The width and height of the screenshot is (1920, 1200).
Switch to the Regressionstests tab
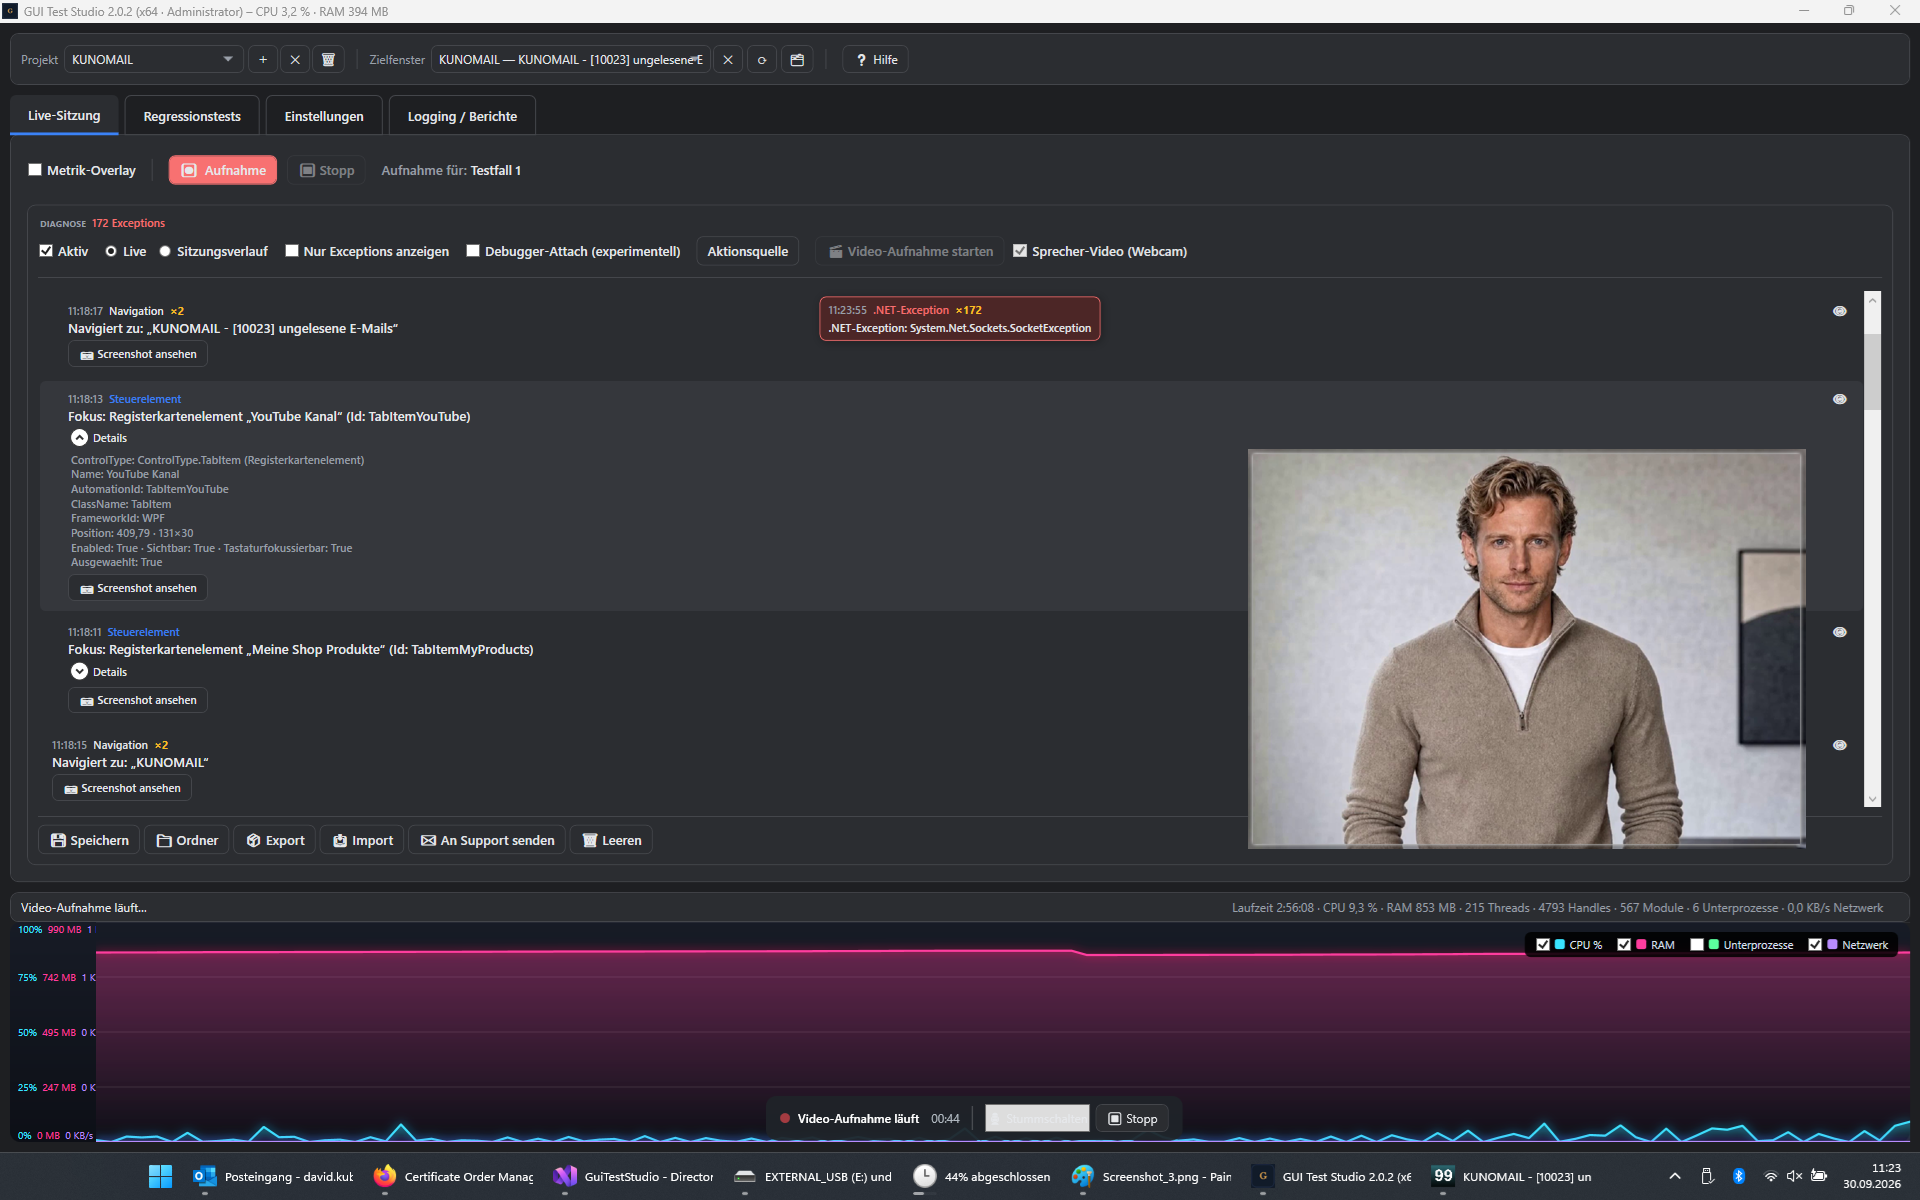(x=192, y=116)
